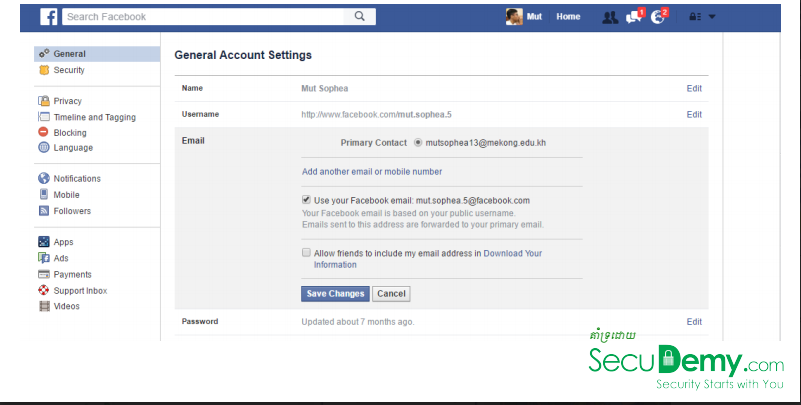Open the notifications globe icon
The image size is (801, 405).
coord(657,17)
